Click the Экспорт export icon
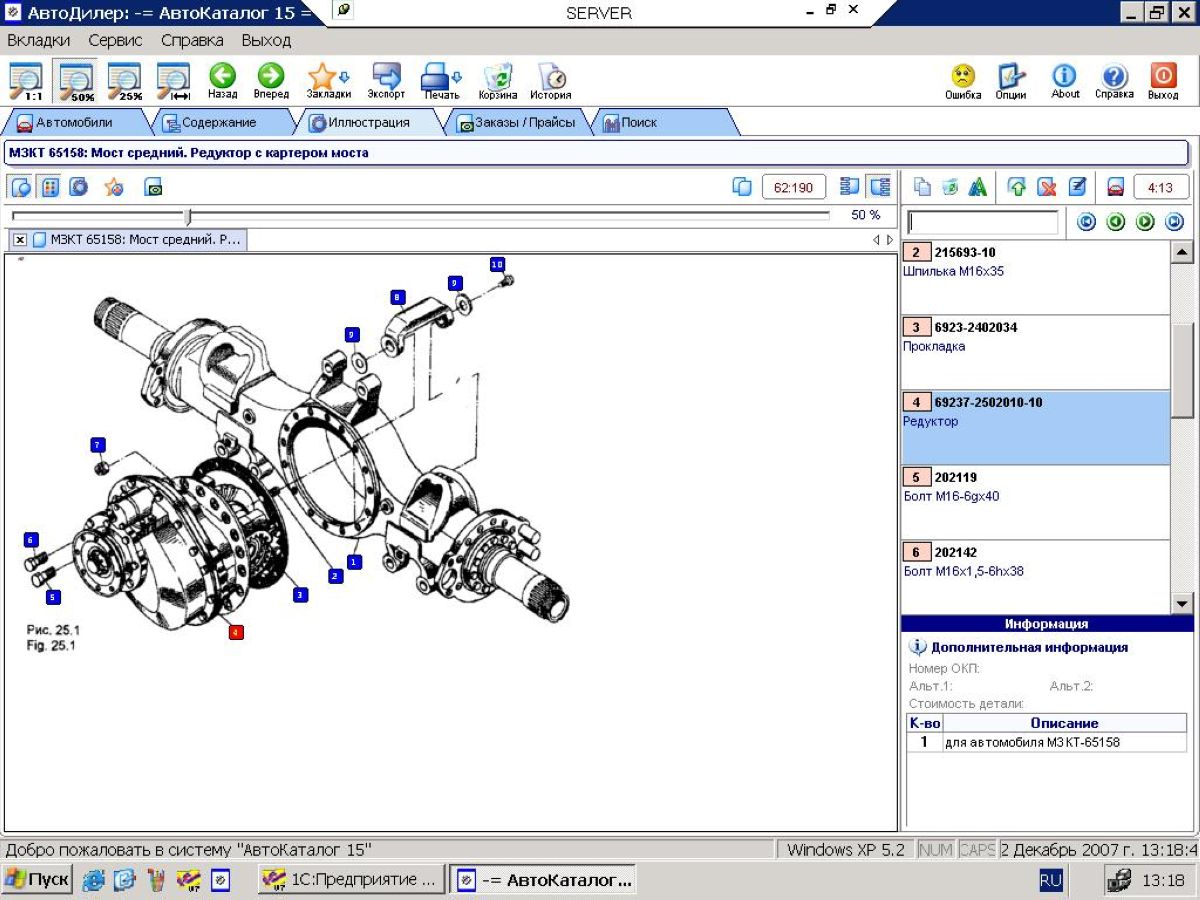This screenshot has width=1200, height=900. point(386,81)
